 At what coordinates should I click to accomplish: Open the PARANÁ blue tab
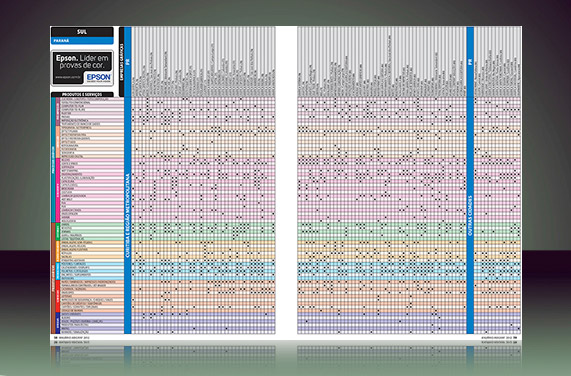click(x=82, y=41)
